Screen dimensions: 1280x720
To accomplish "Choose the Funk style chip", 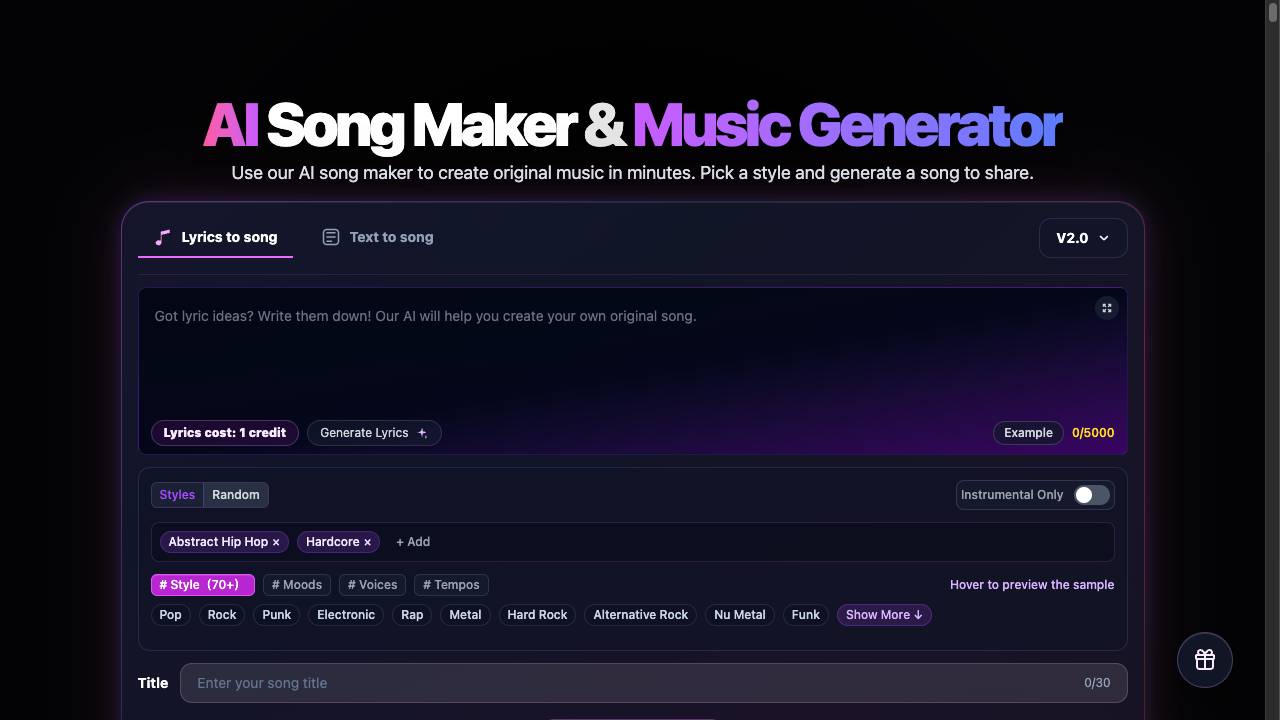I will click(806, 615).
